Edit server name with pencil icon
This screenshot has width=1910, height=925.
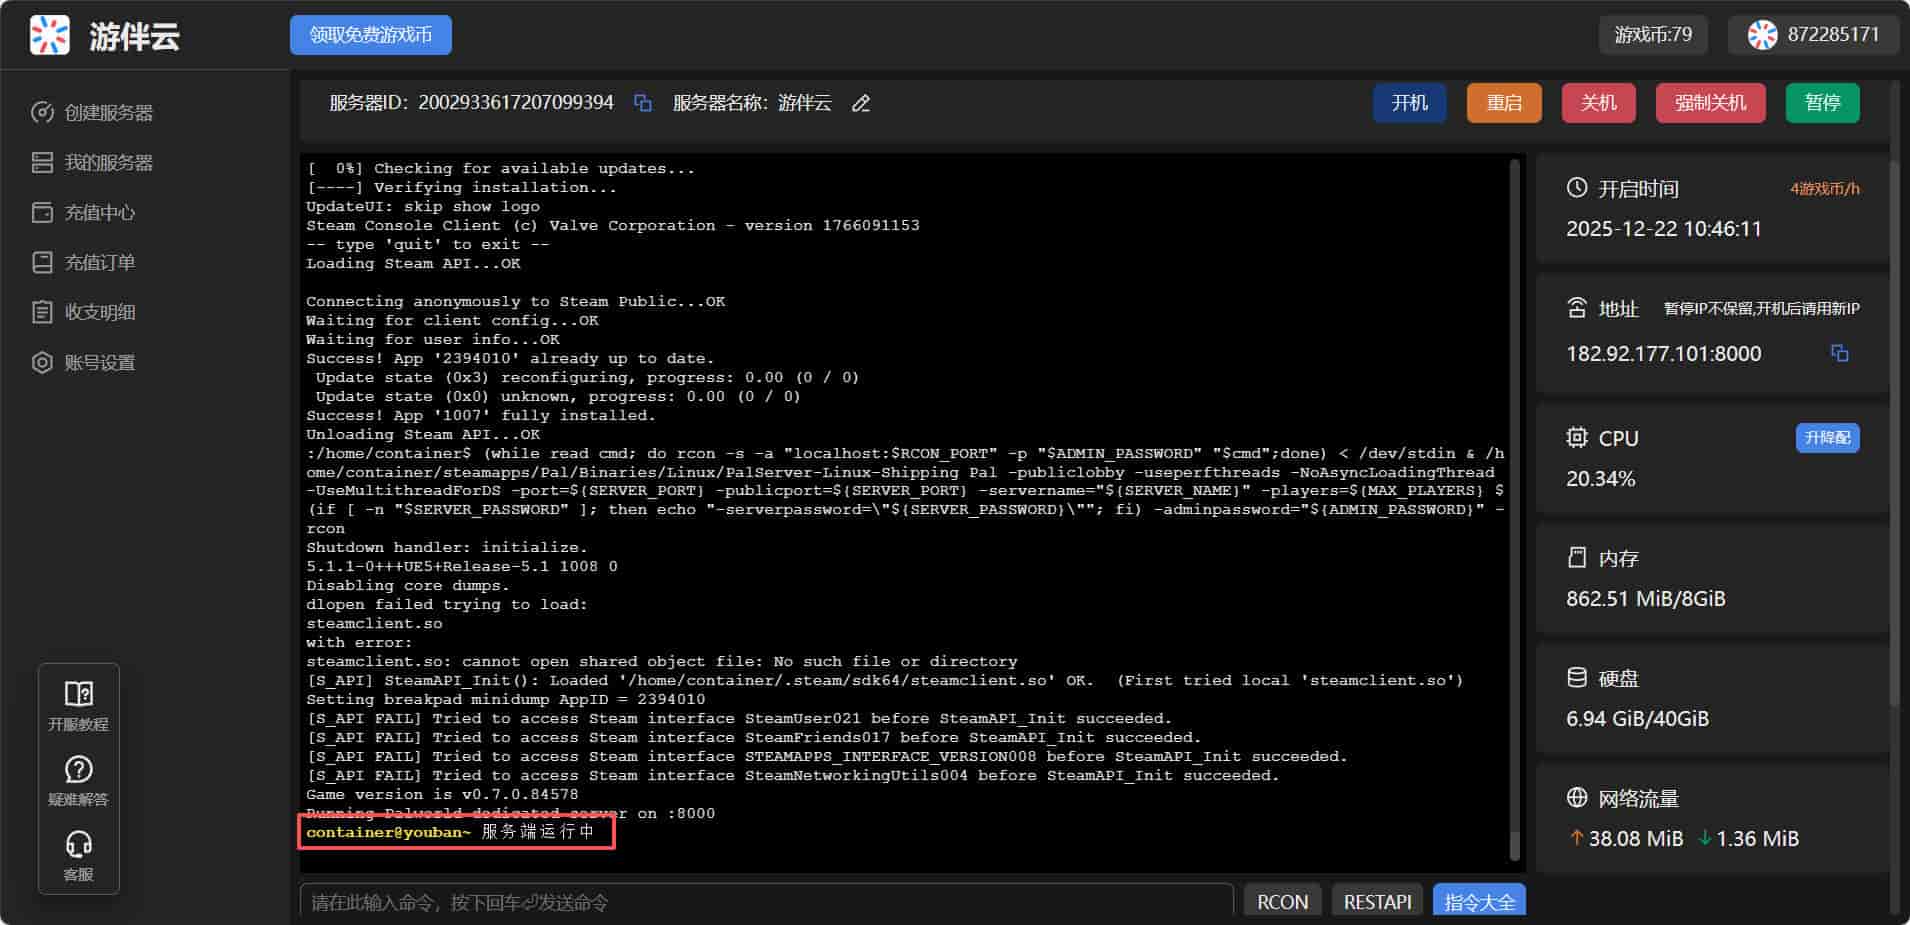860,103
